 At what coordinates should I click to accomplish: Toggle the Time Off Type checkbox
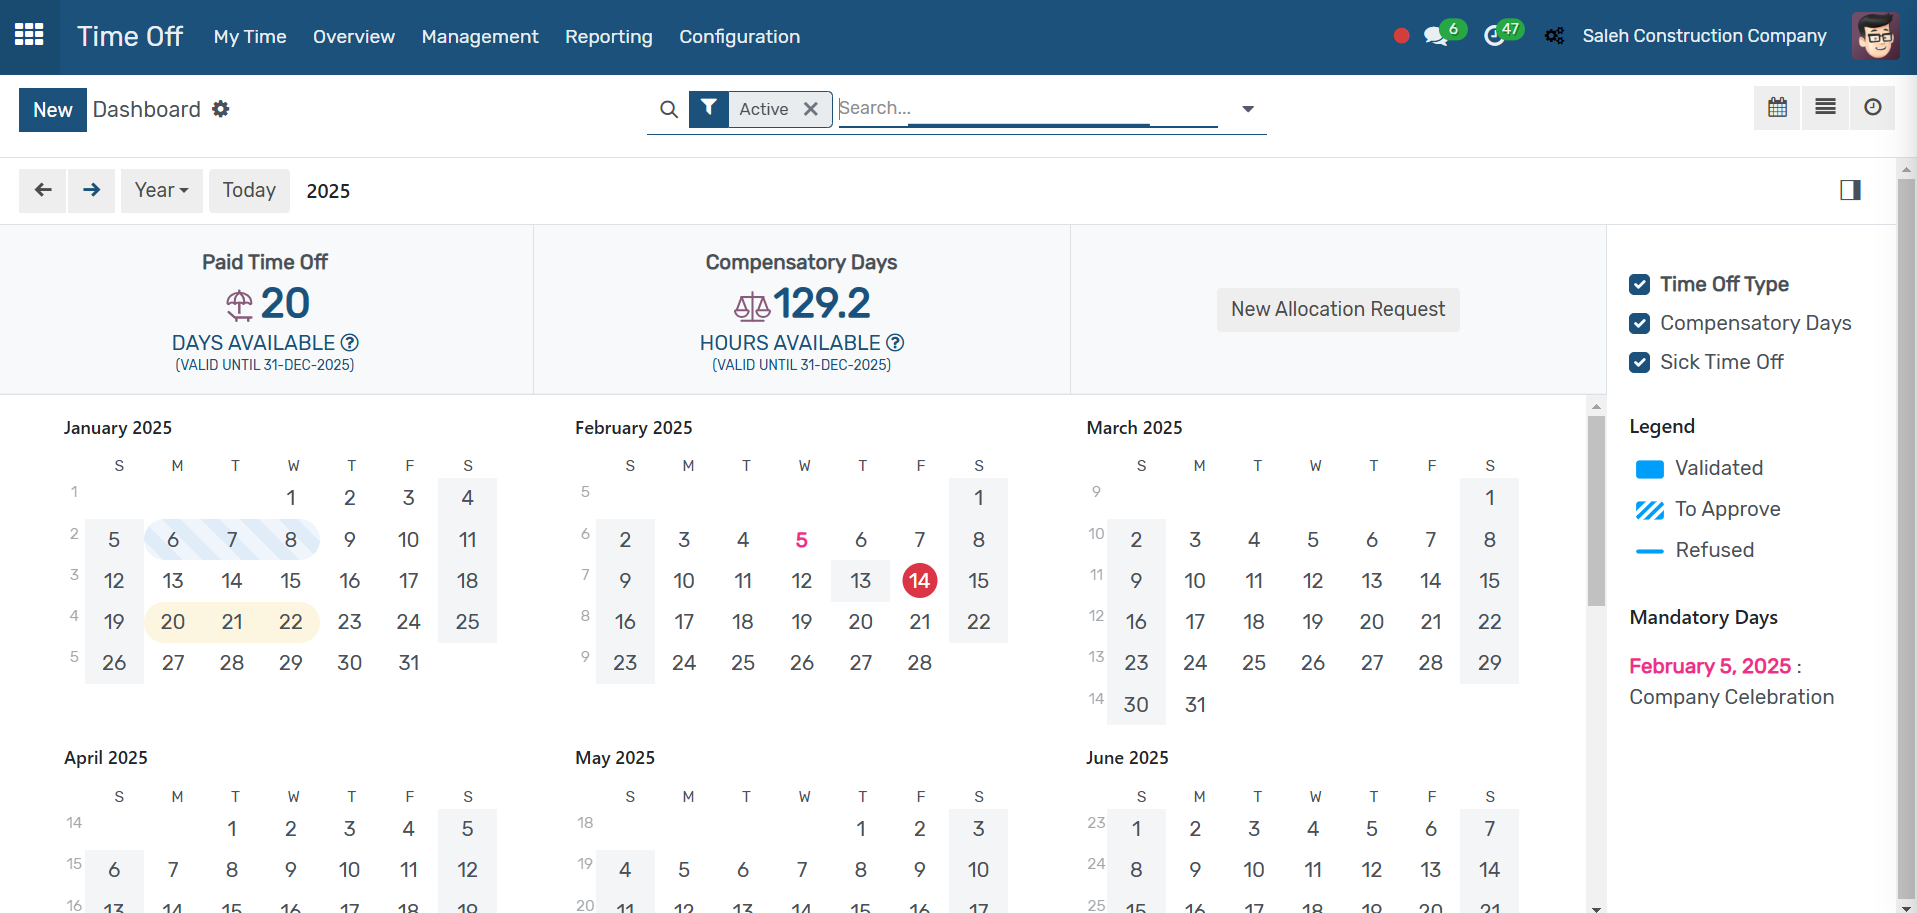1639,284
